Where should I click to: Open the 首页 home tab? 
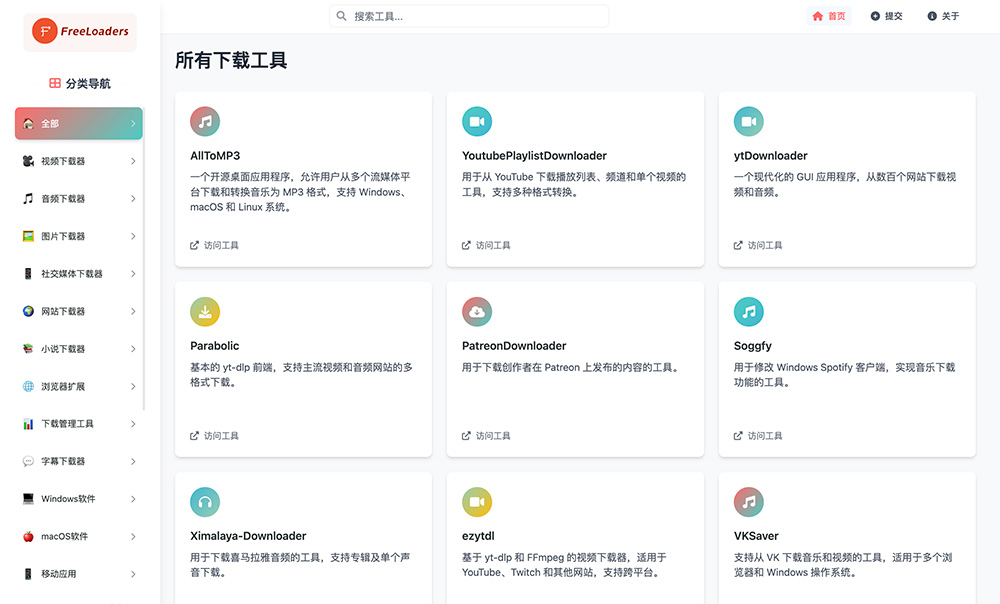coord(829,16)
